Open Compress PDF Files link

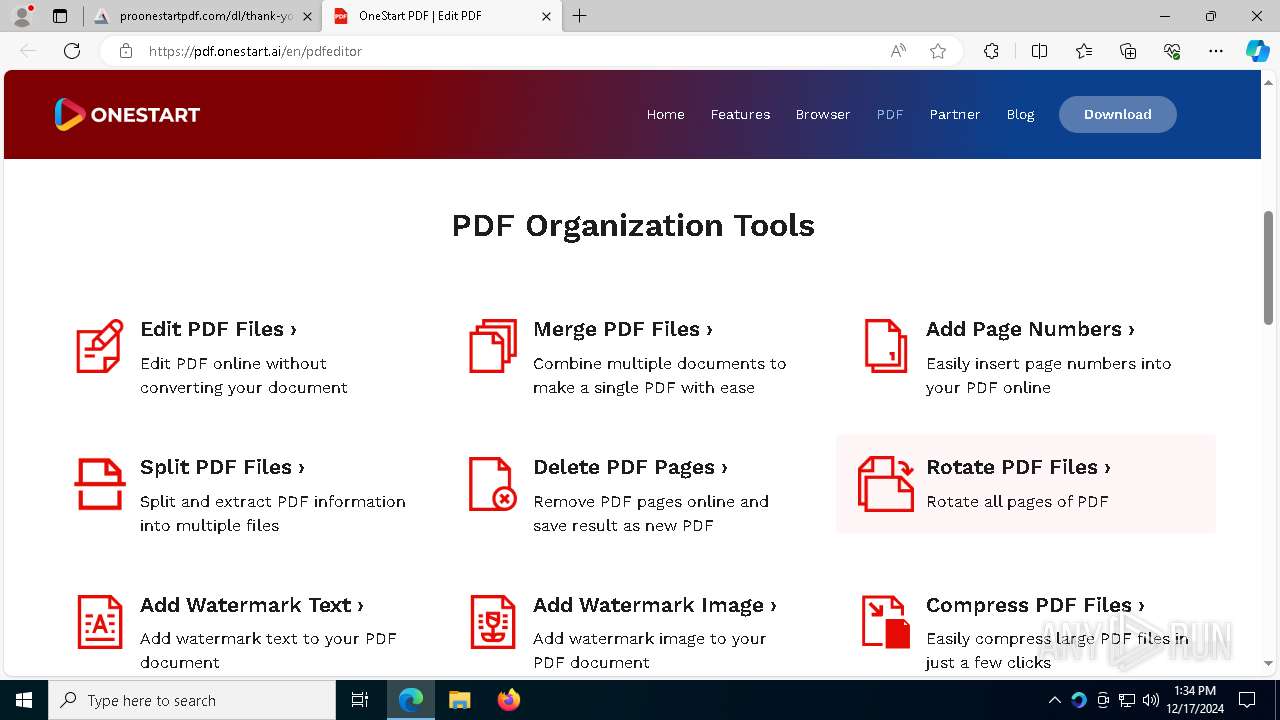click(x=1035, y=605)
